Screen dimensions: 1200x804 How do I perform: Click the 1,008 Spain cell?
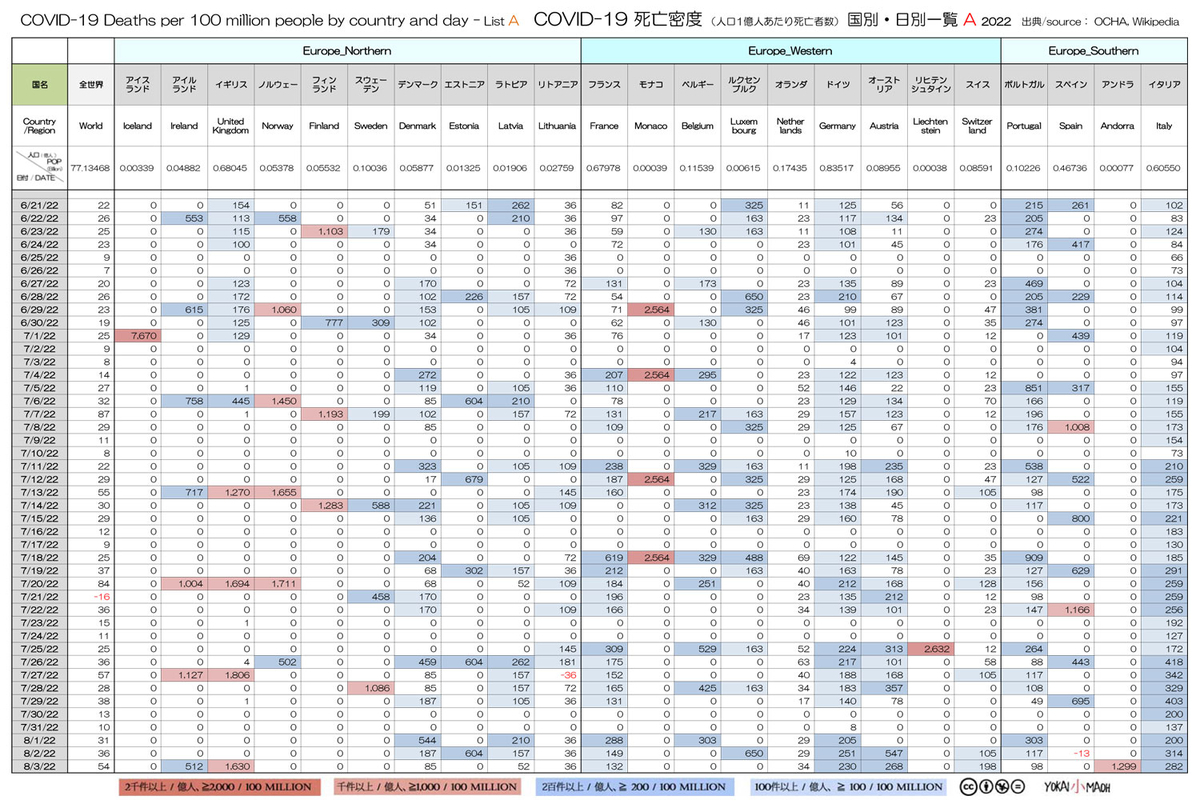[x=1071, y=428]
